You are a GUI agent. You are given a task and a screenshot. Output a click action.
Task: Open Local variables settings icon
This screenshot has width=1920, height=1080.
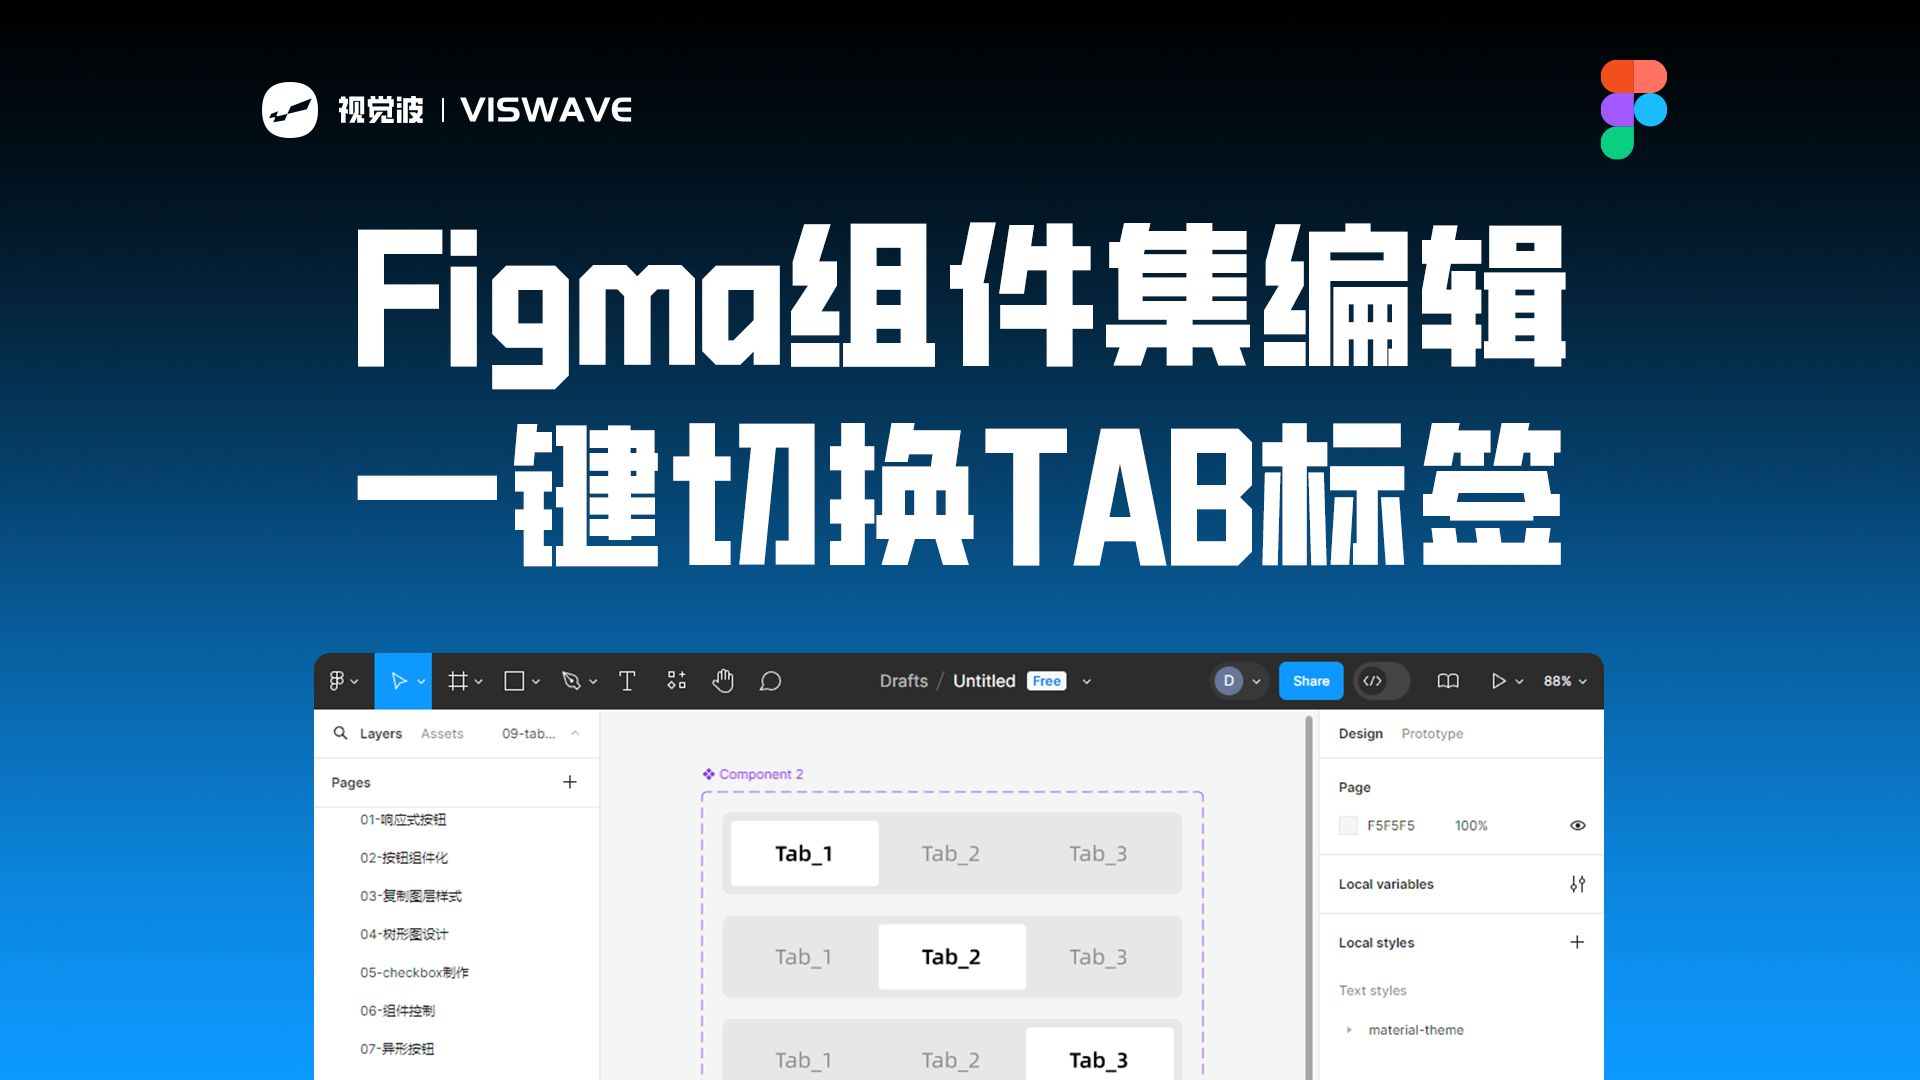click(x=1577, y=884)
